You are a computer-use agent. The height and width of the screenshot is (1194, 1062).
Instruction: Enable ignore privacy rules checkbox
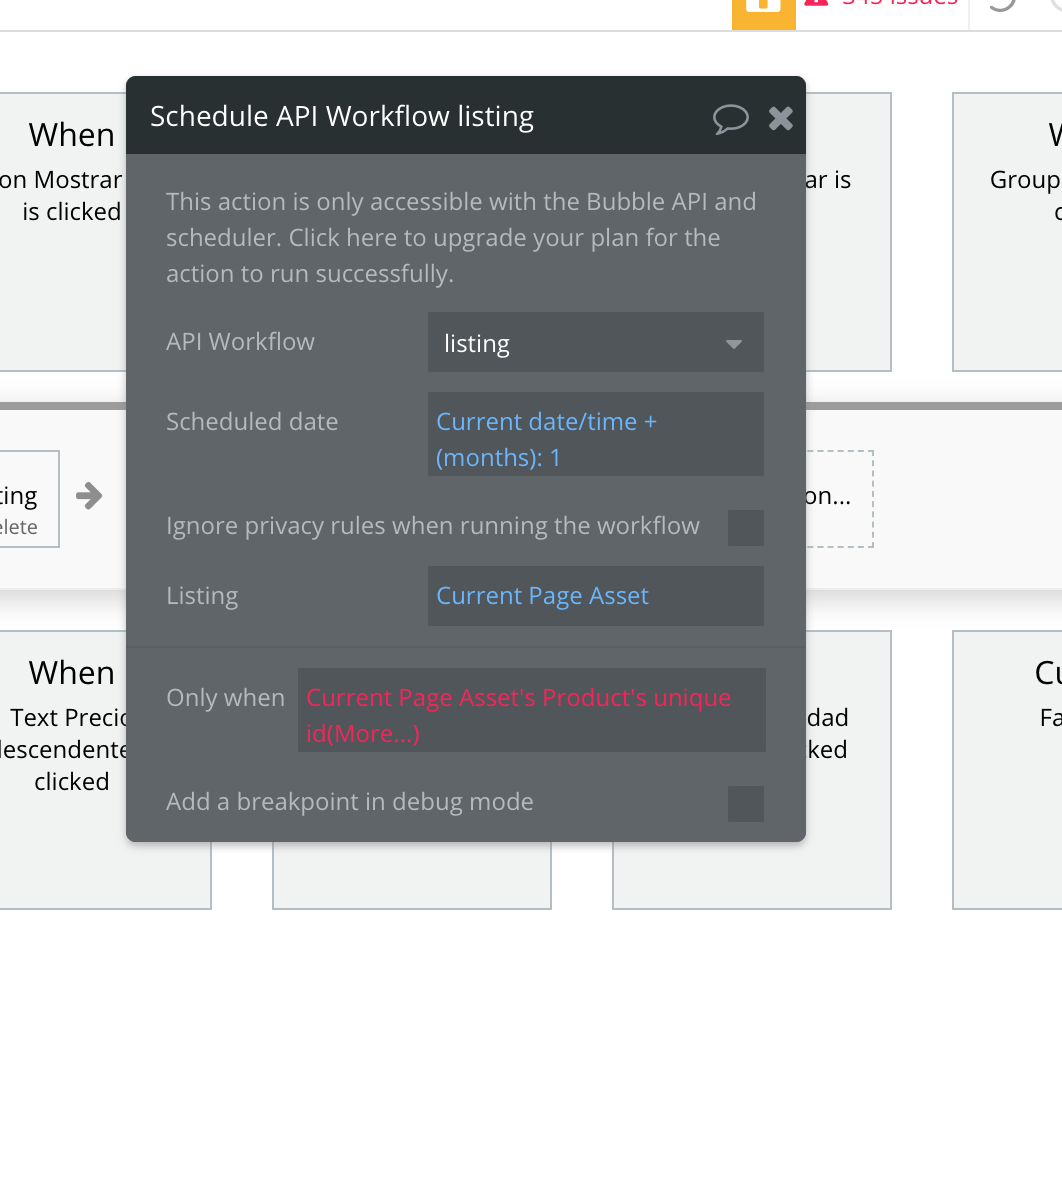[x=745, y=527]
